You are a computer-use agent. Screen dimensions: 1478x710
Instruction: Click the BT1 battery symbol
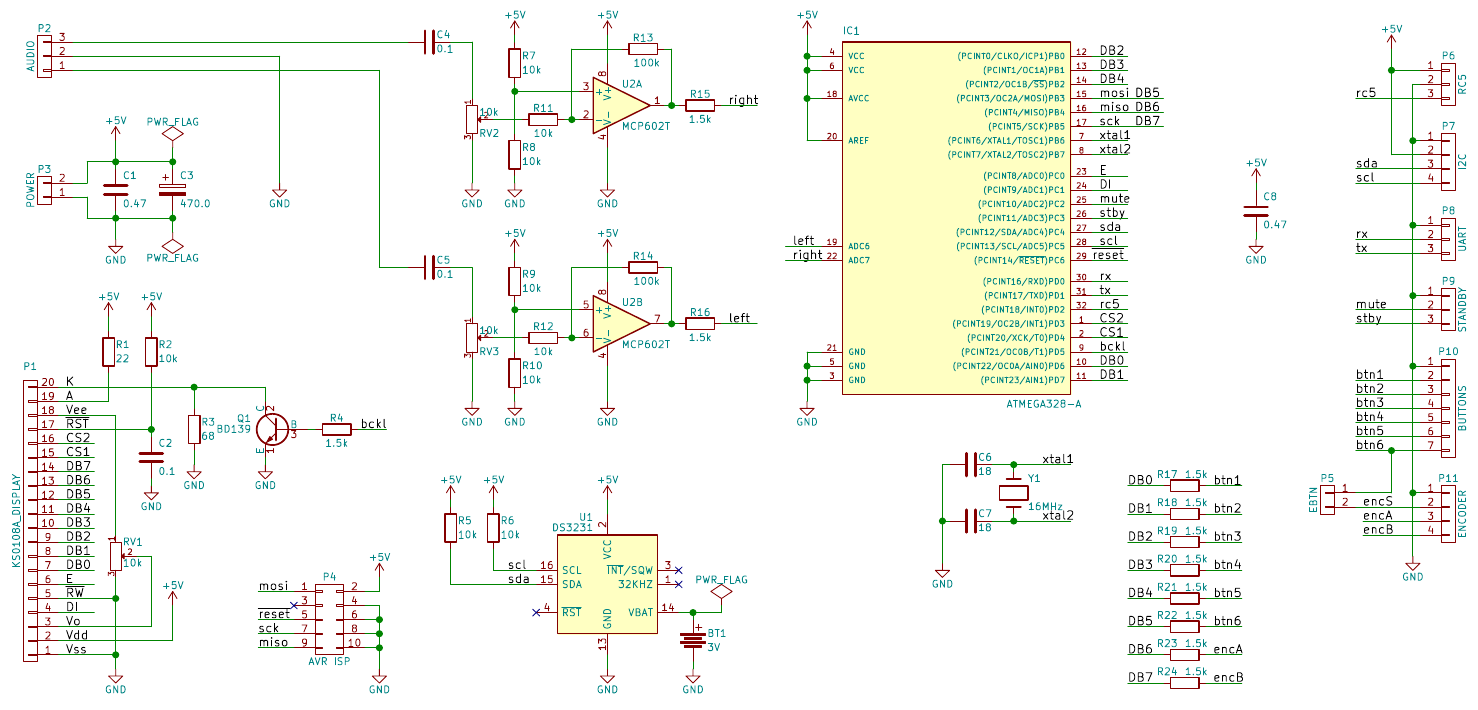[x=692, y=638]
